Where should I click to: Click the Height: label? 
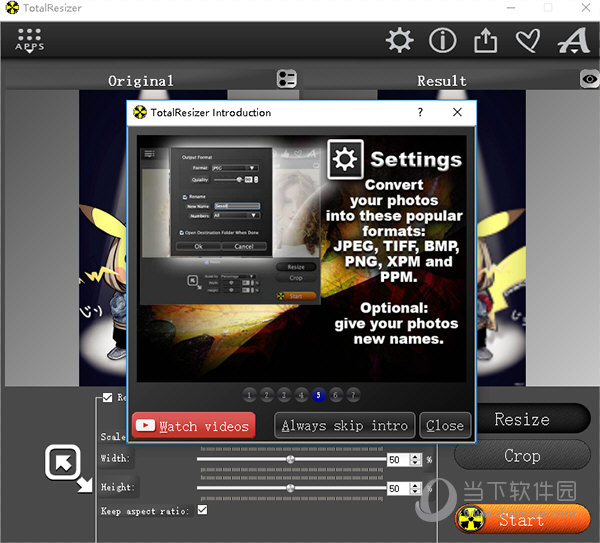click(117, 487)
